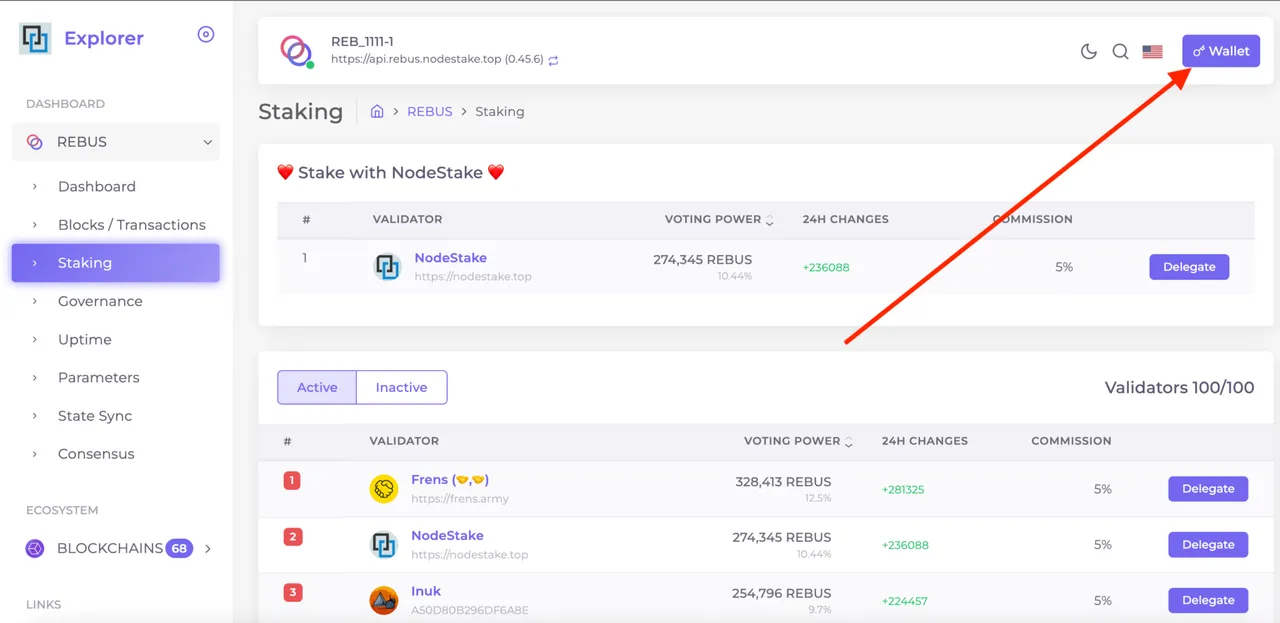
Task: Open Frens validator avatar
Action: tap(384, 488)
